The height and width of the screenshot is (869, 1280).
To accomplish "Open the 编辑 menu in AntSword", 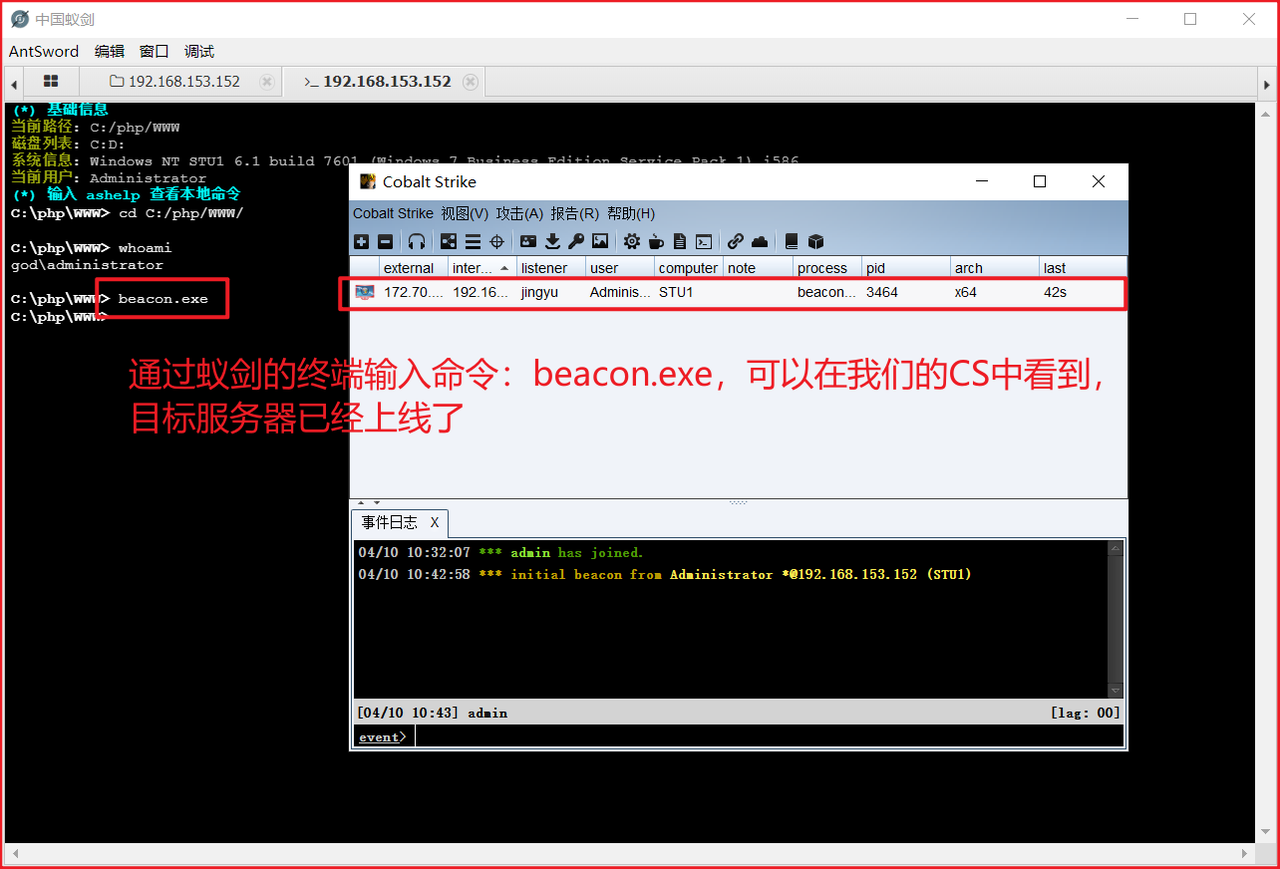I will pyautogui.click(x=110, y=51).
